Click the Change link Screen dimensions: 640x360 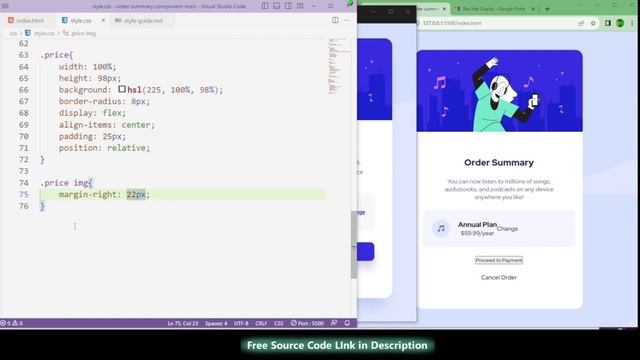pos(507,229)
